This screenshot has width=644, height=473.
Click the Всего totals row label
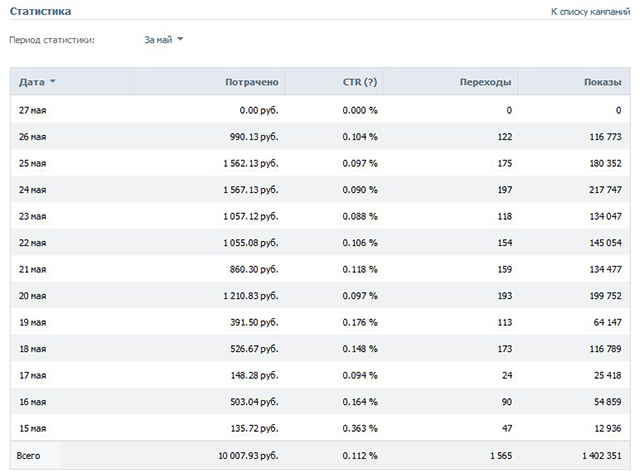[28, 455]
